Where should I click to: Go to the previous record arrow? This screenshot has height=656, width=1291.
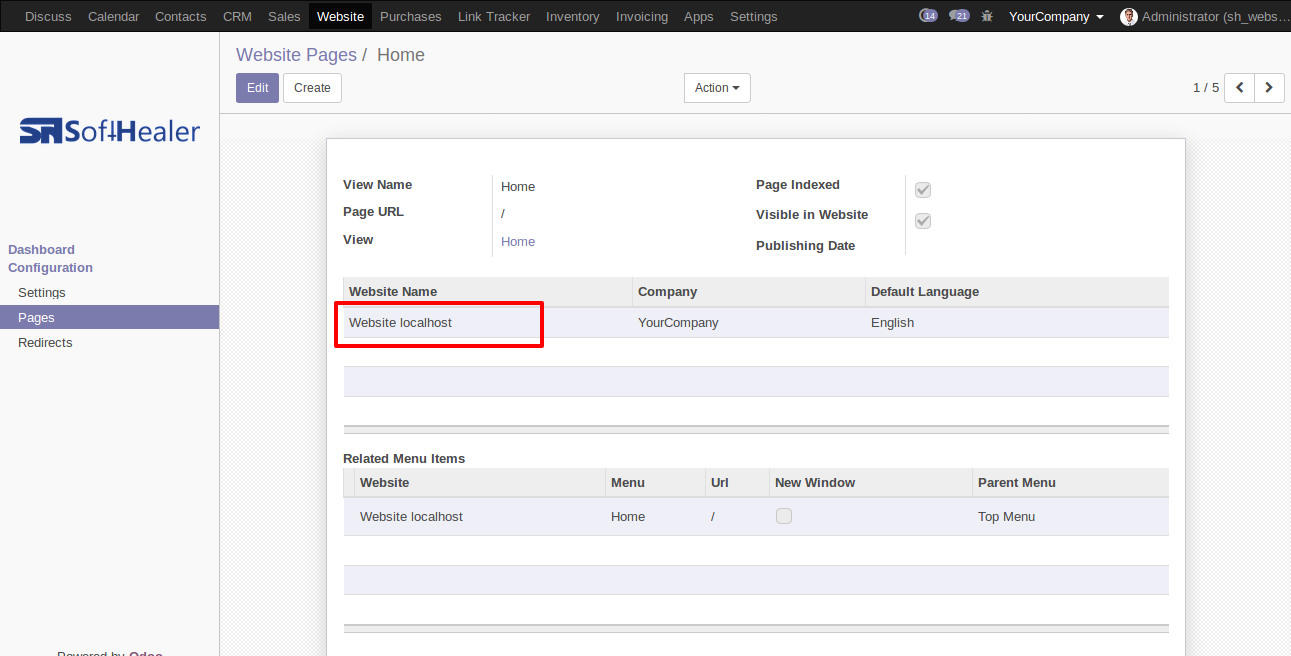(1240, 88)
